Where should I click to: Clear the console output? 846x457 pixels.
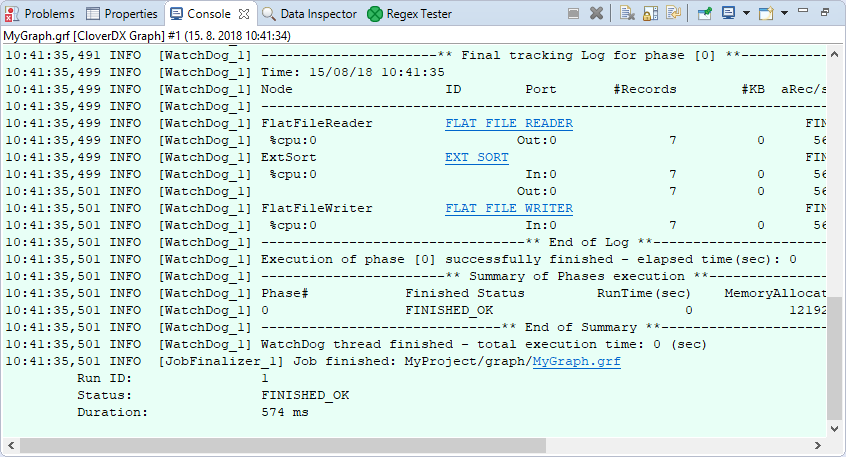627,14
